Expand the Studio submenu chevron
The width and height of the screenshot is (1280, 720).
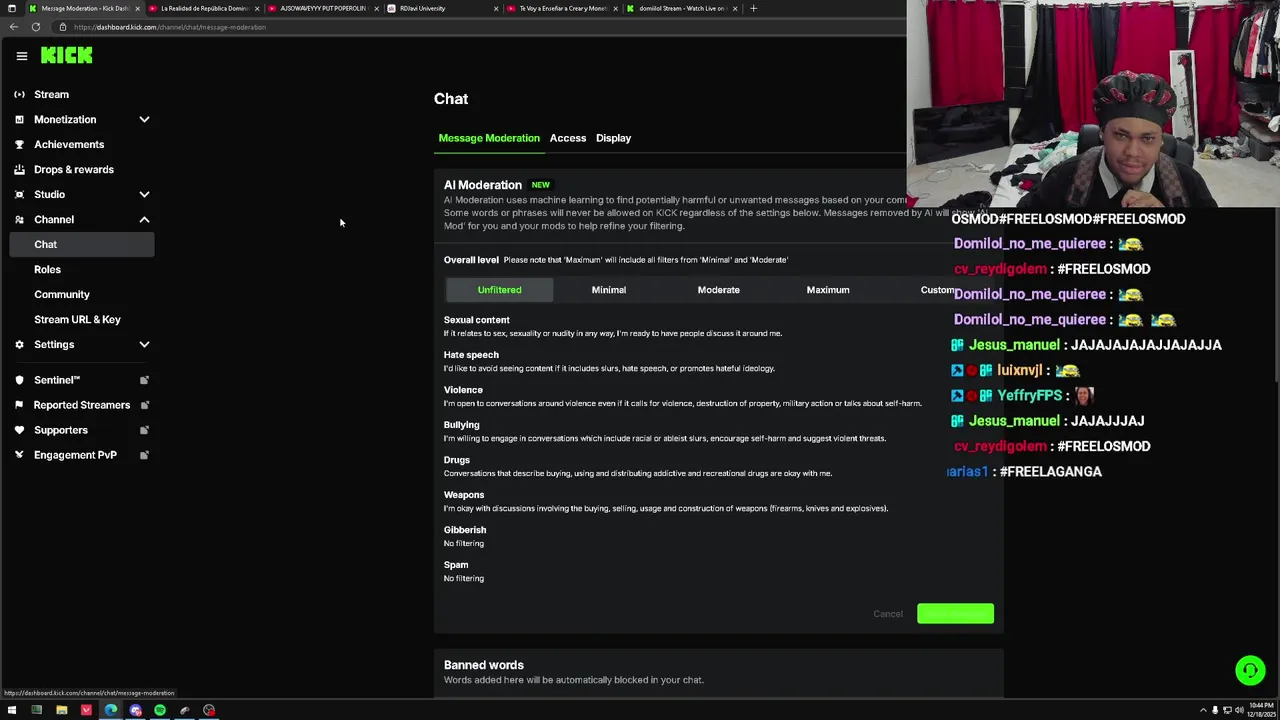coord(144,194)
